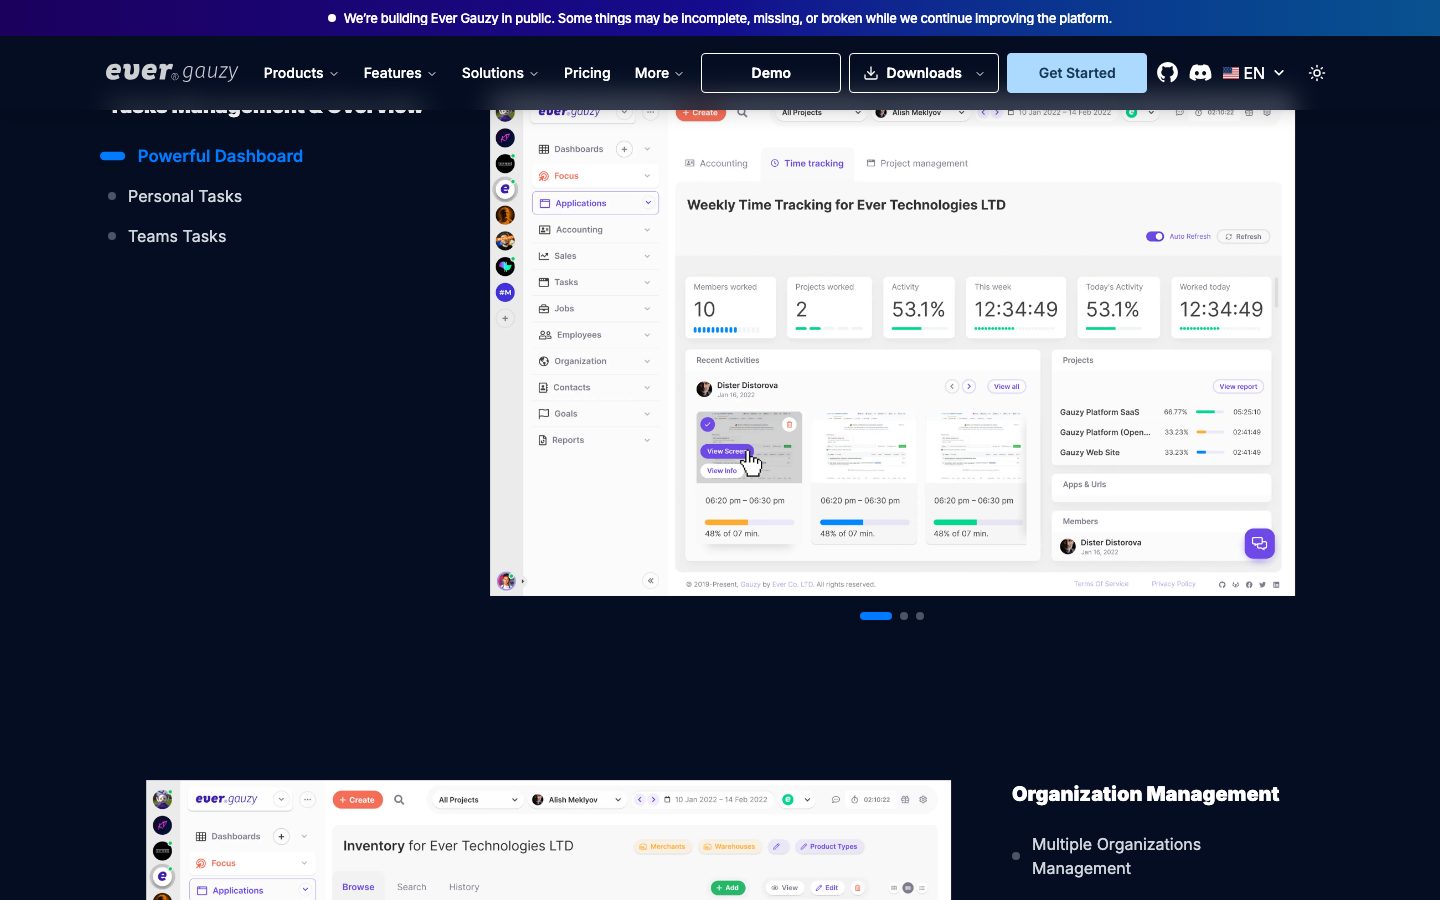1440x900 pixels.
Task: Expand the Solutions menu
Action: coord(500,73)
